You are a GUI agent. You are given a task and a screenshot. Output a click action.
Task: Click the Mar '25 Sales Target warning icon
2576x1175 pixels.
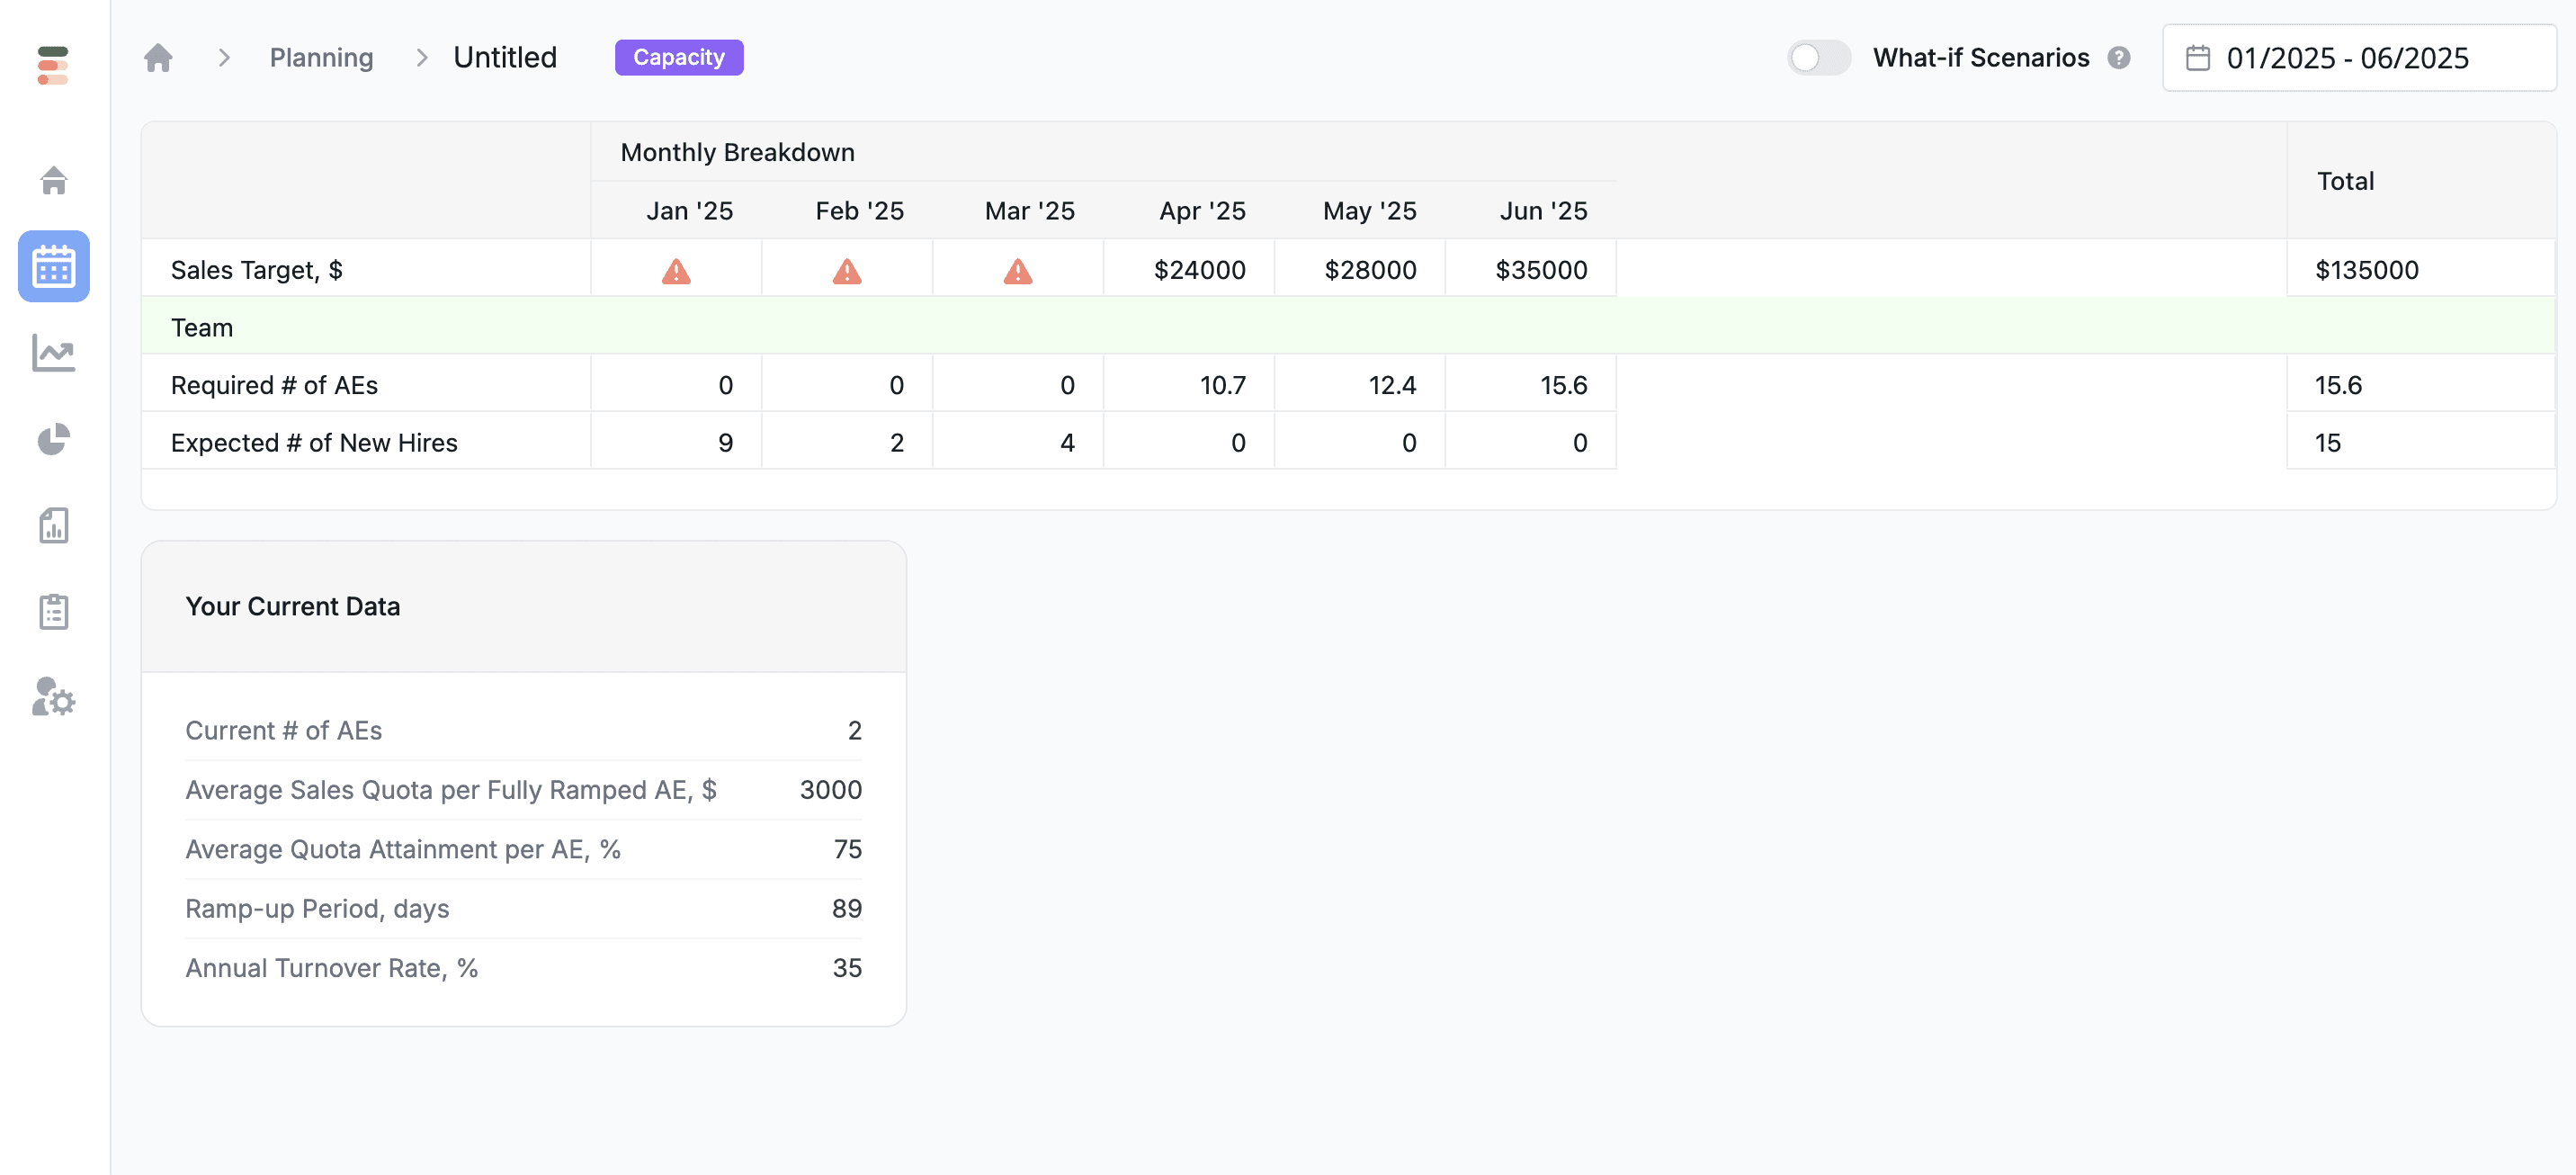click(1018, 271)
